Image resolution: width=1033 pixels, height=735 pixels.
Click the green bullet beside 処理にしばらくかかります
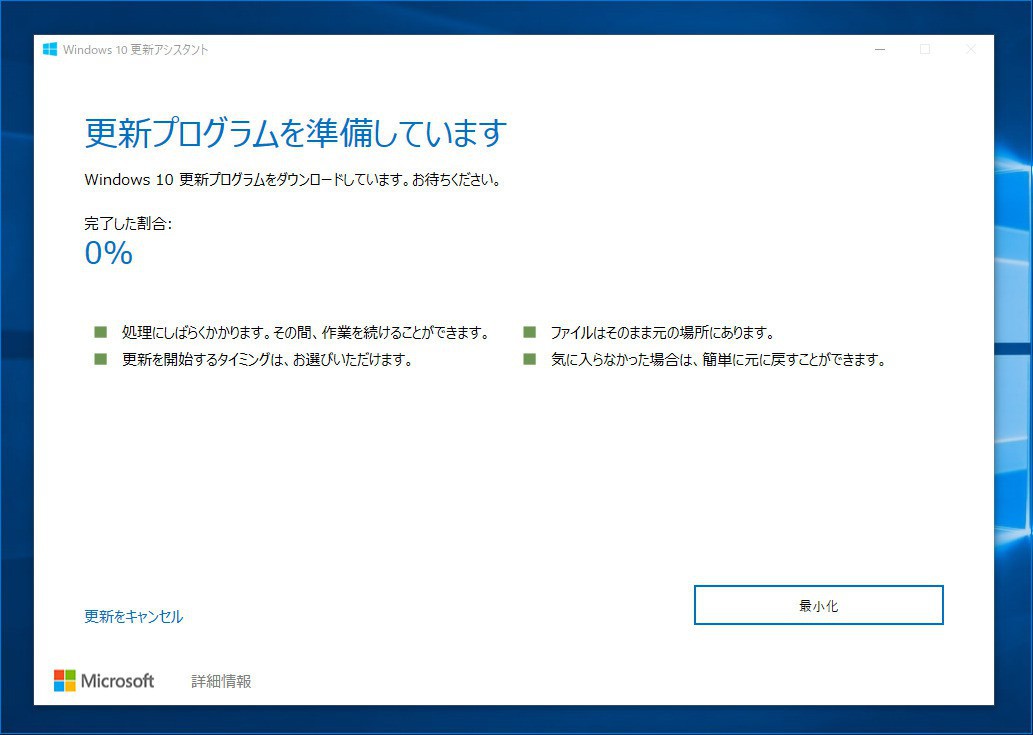[x=100, y=332]
